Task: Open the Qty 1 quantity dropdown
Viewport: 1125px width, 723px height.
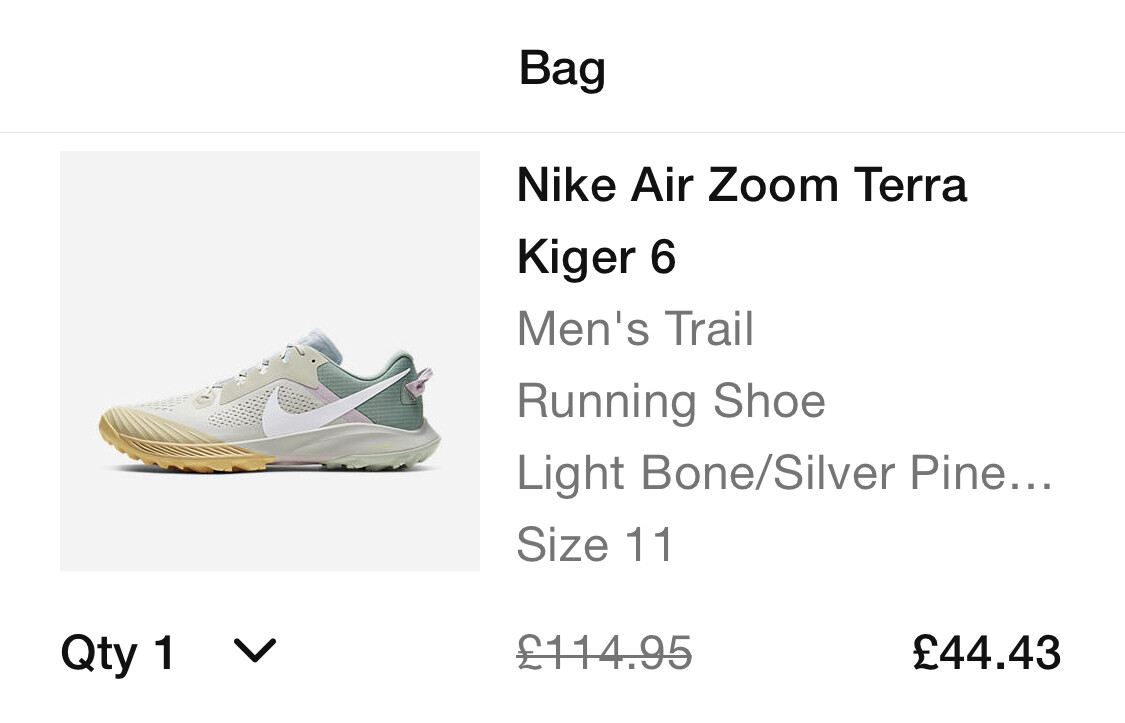Action: point(118,653)
